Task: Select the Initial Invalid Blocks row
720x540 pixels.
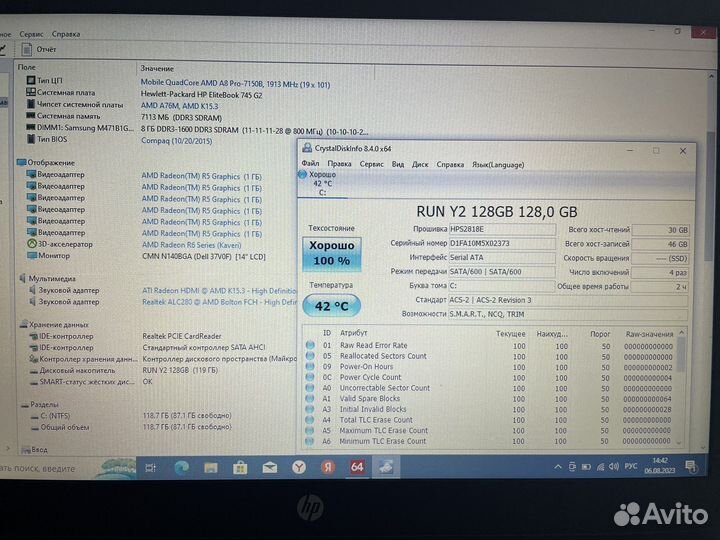Action: (x=490, y=409)
